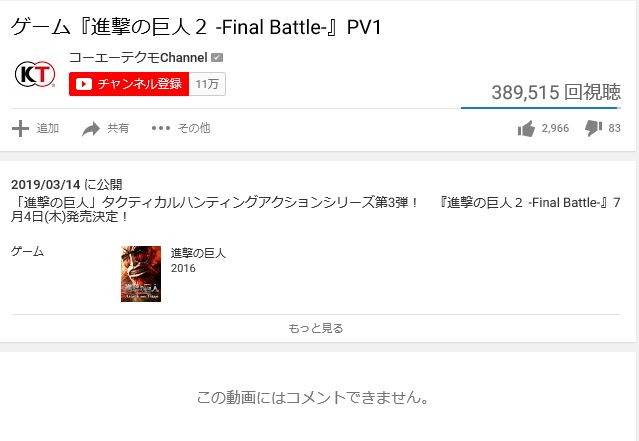Open the three-dot その他 more menu
Image resolution: width=639 pixels, height=441 pixels.
(161, 128)
